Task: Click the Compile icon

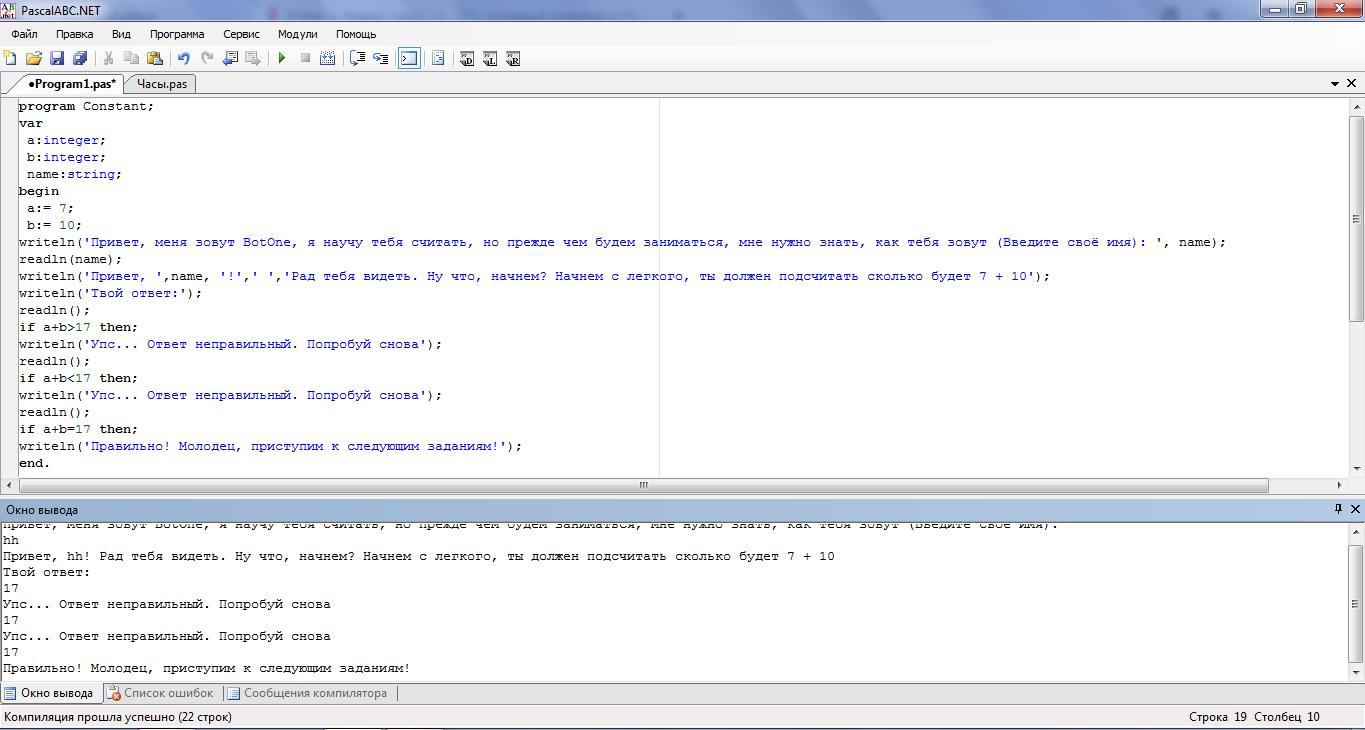Action: [x=327, y=59]
